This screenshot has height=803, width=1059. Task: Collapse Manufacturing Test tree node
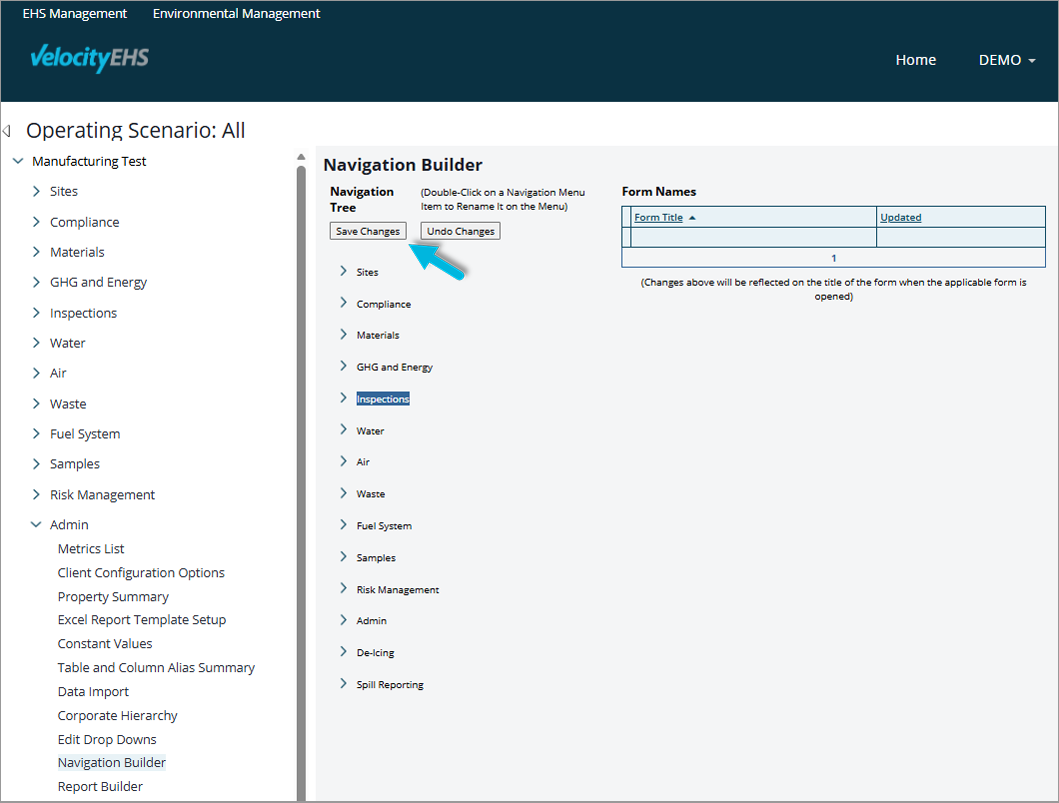18,161
